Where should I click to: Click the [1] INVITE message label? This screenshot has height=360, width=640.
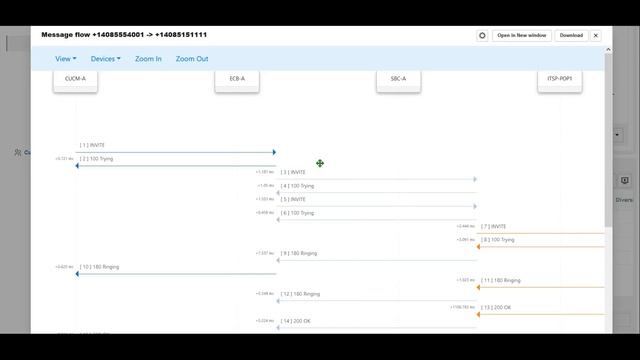point(92,145)
